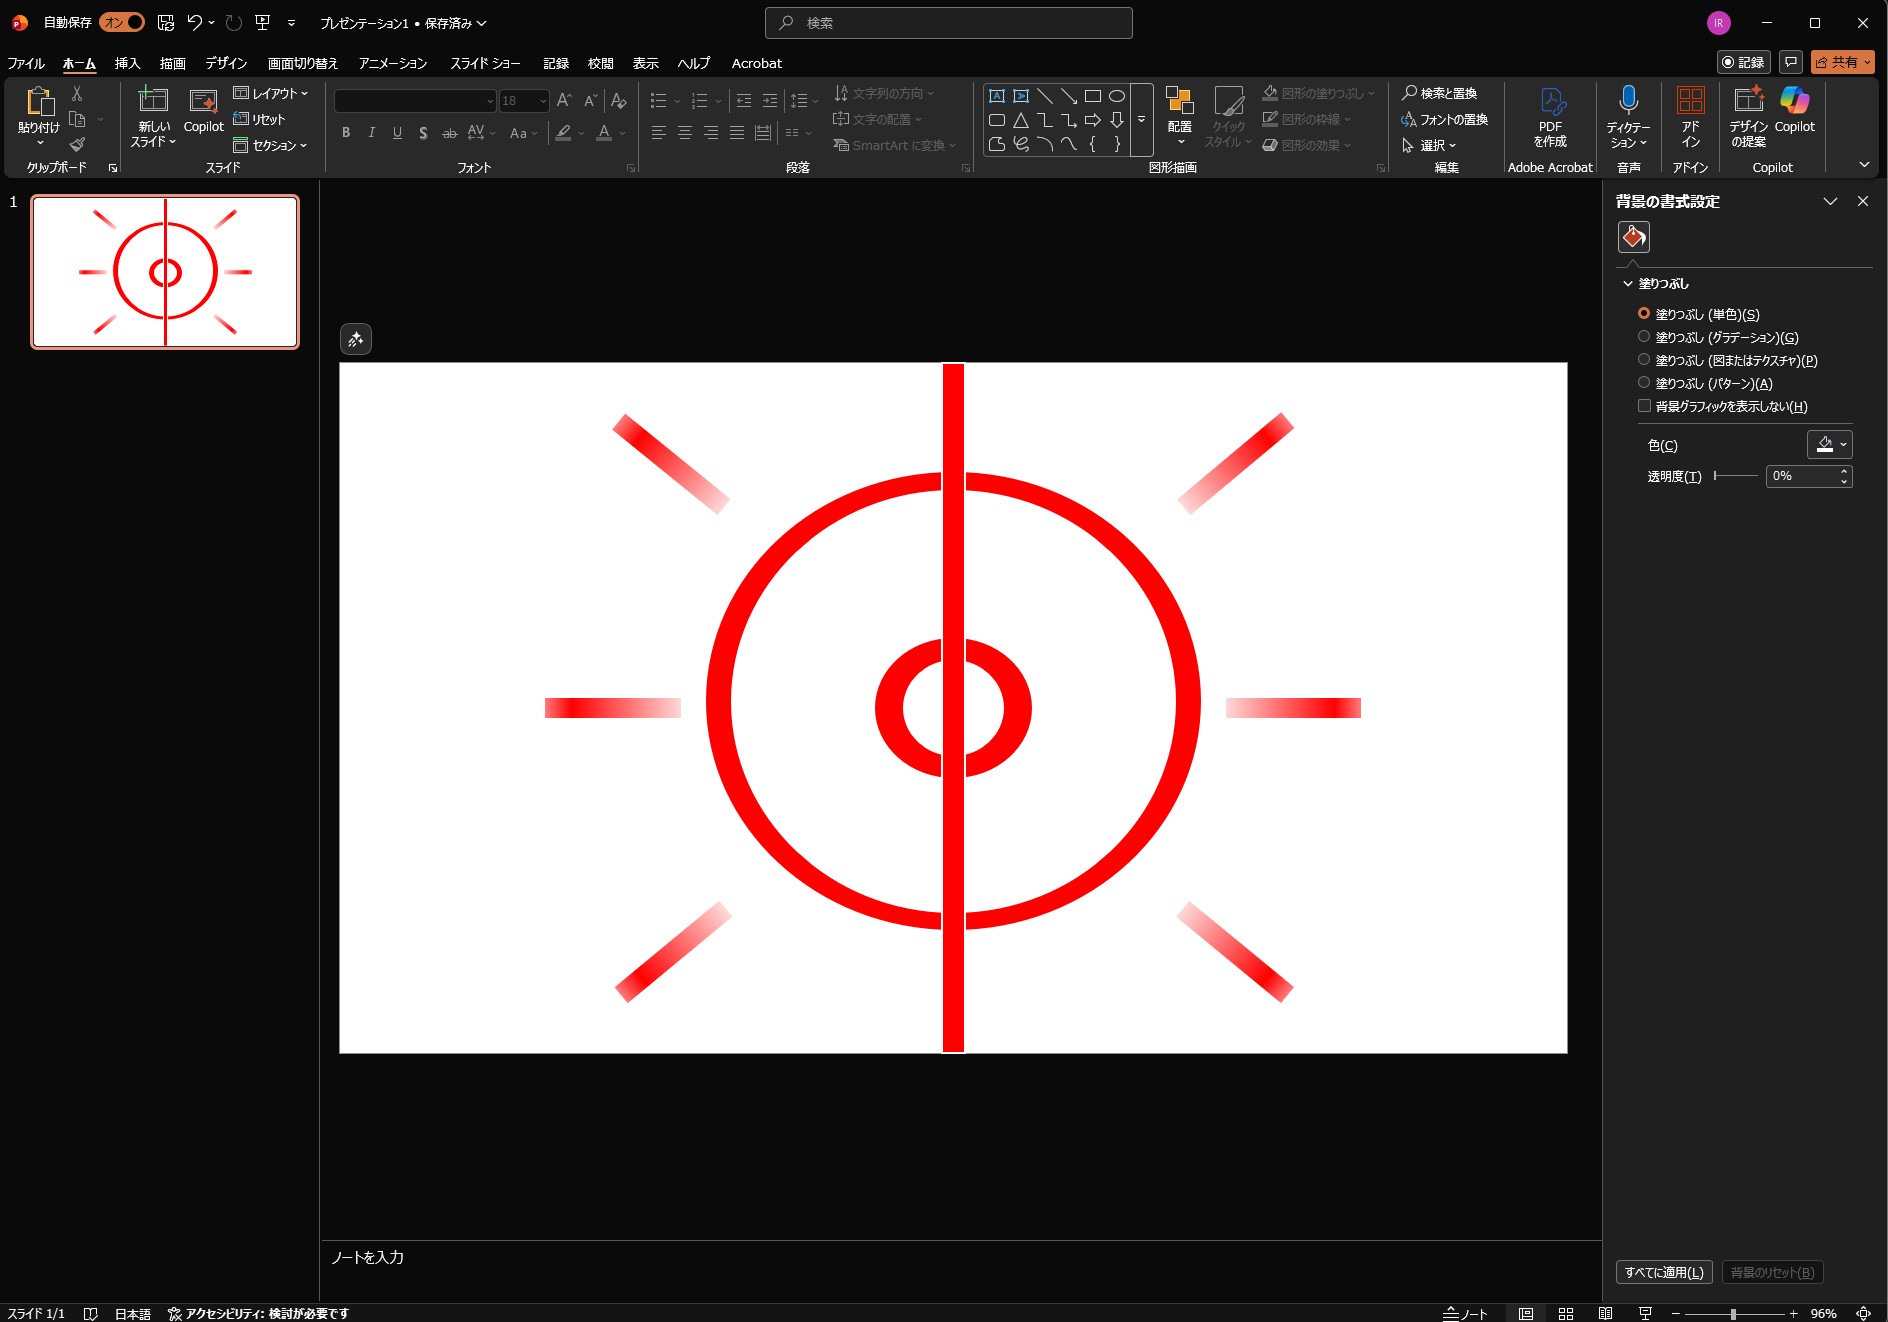This screenshot has width=1888, height=1322.
Task: Open the アニメーション ribbon tab
Action: point(392,63)
